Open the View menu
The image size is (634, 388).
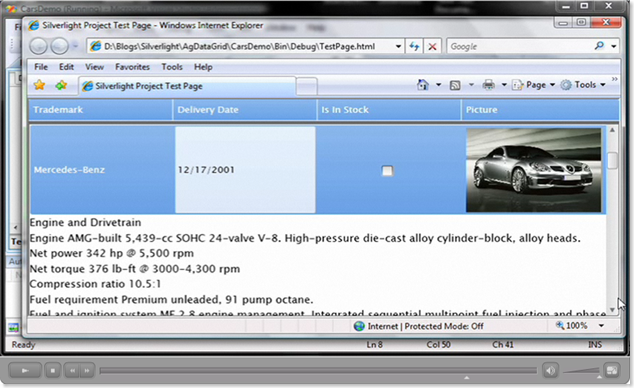(94, 67)
